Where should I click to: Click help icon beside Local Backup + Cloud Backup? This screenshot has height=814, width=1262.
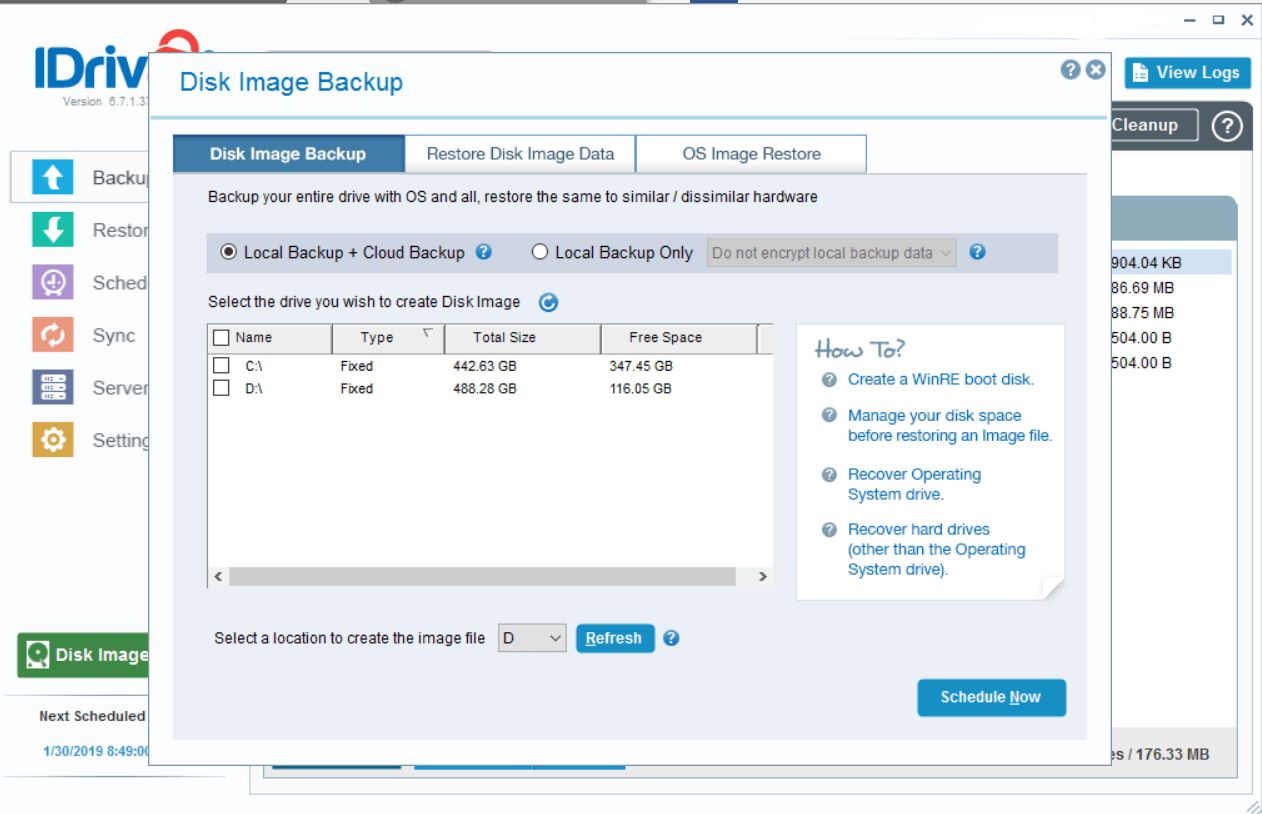tap(483, 252)
